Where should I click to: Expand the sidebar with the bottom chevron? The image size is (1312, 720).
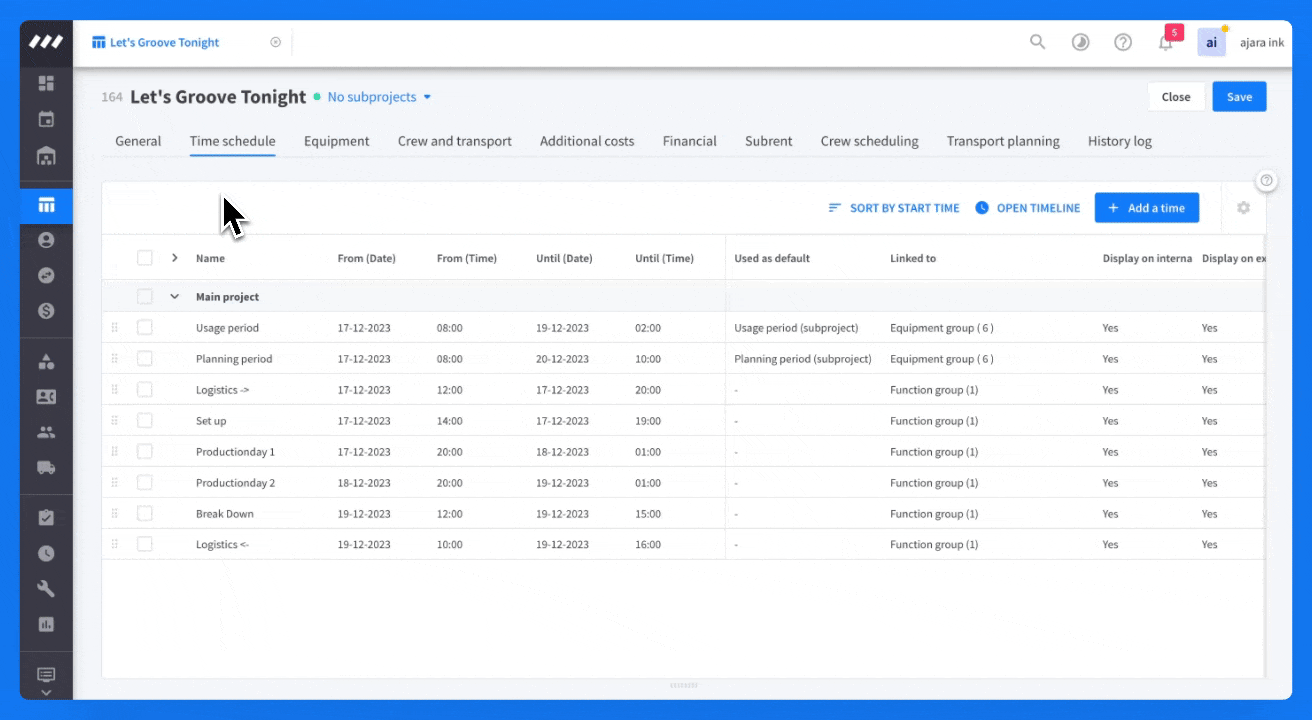[46, 692]
